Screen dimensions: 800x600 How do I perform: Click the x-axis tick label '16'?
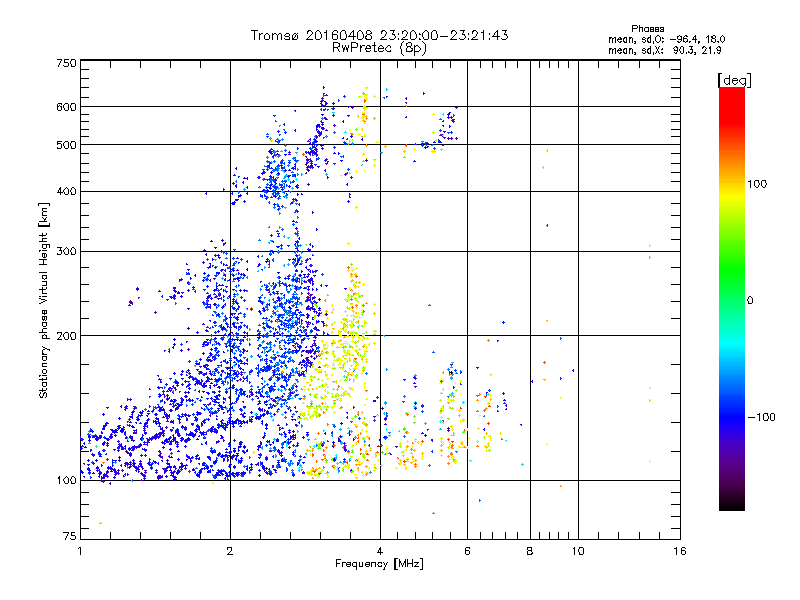680,551
